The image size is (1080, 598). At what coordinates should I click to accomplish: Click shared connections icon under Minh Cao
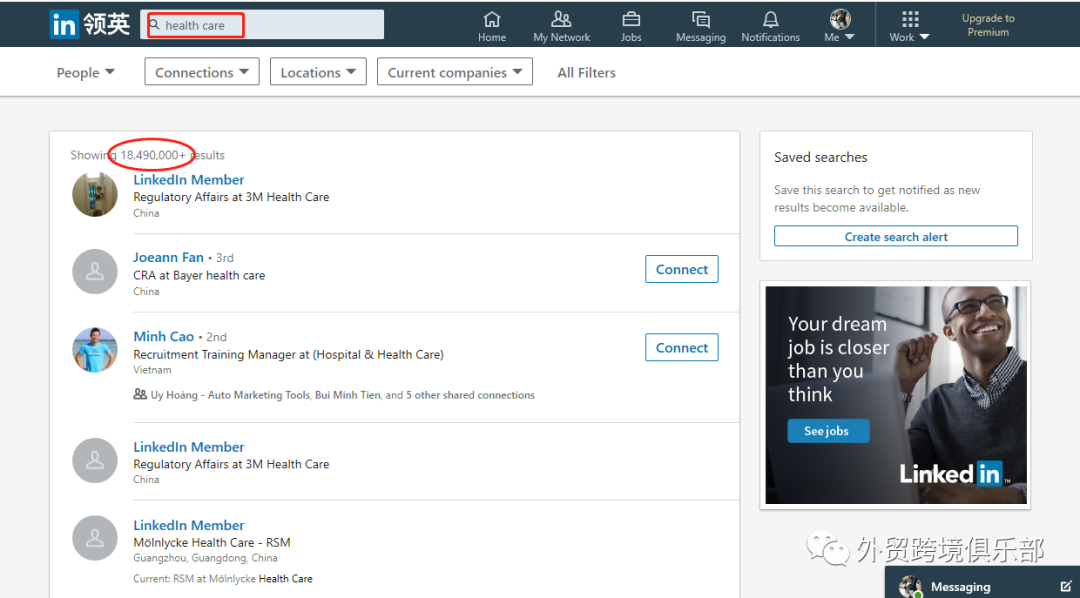[x=140, y=394]
